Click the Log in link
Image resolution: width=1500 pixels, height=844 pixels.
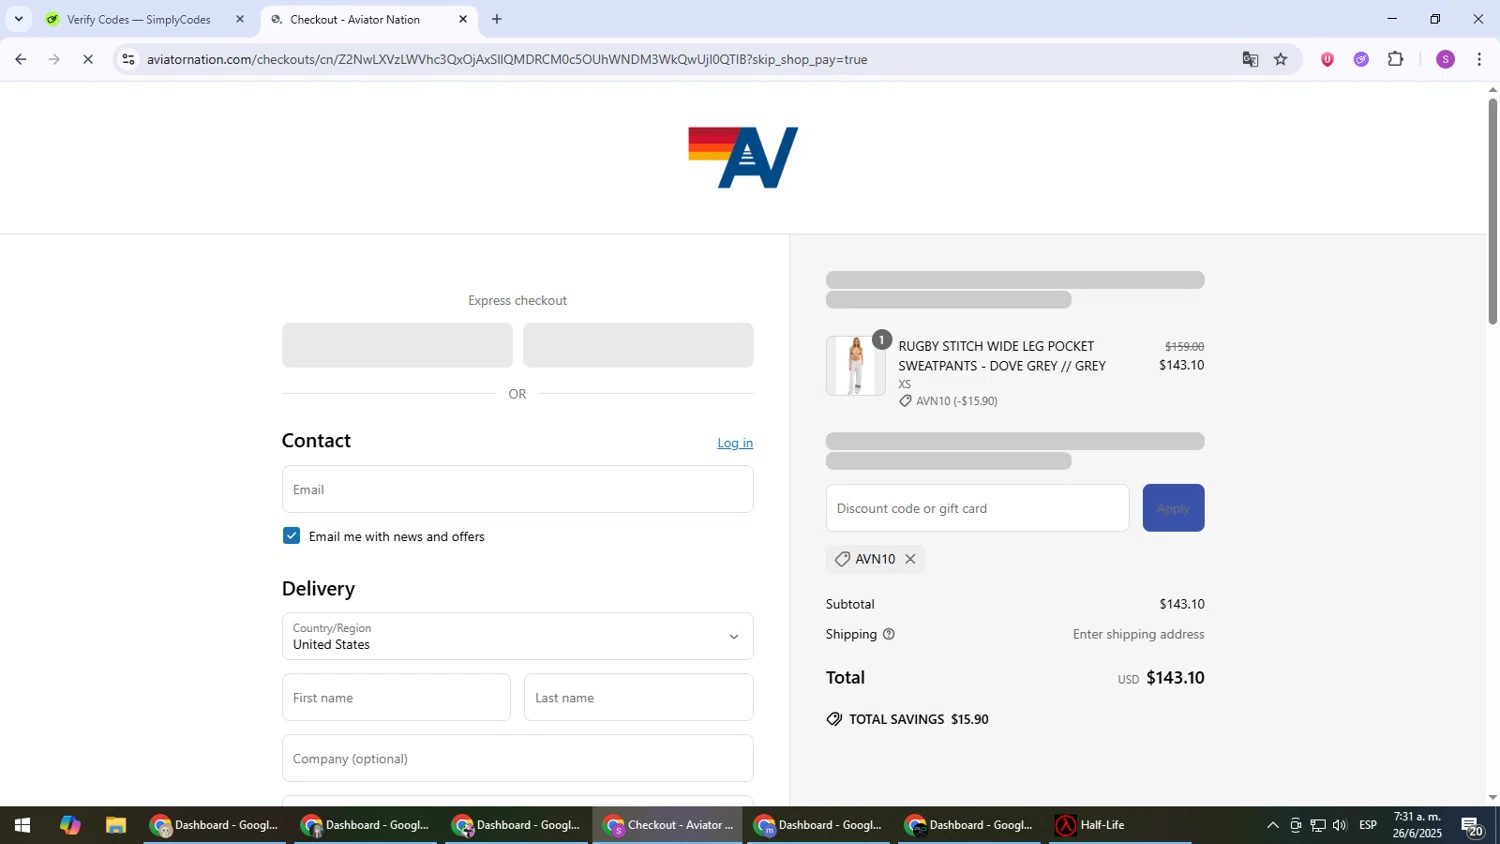(735, 443)
